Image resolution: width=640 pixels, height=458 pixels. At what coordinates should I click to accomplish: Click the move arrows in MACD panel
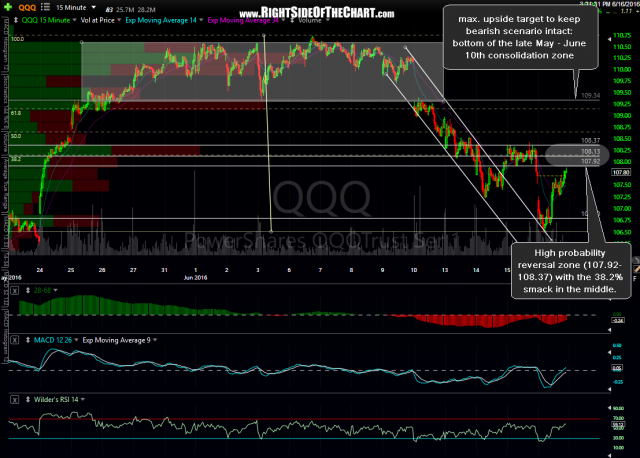pyautogui.click(x=28, y=340)
